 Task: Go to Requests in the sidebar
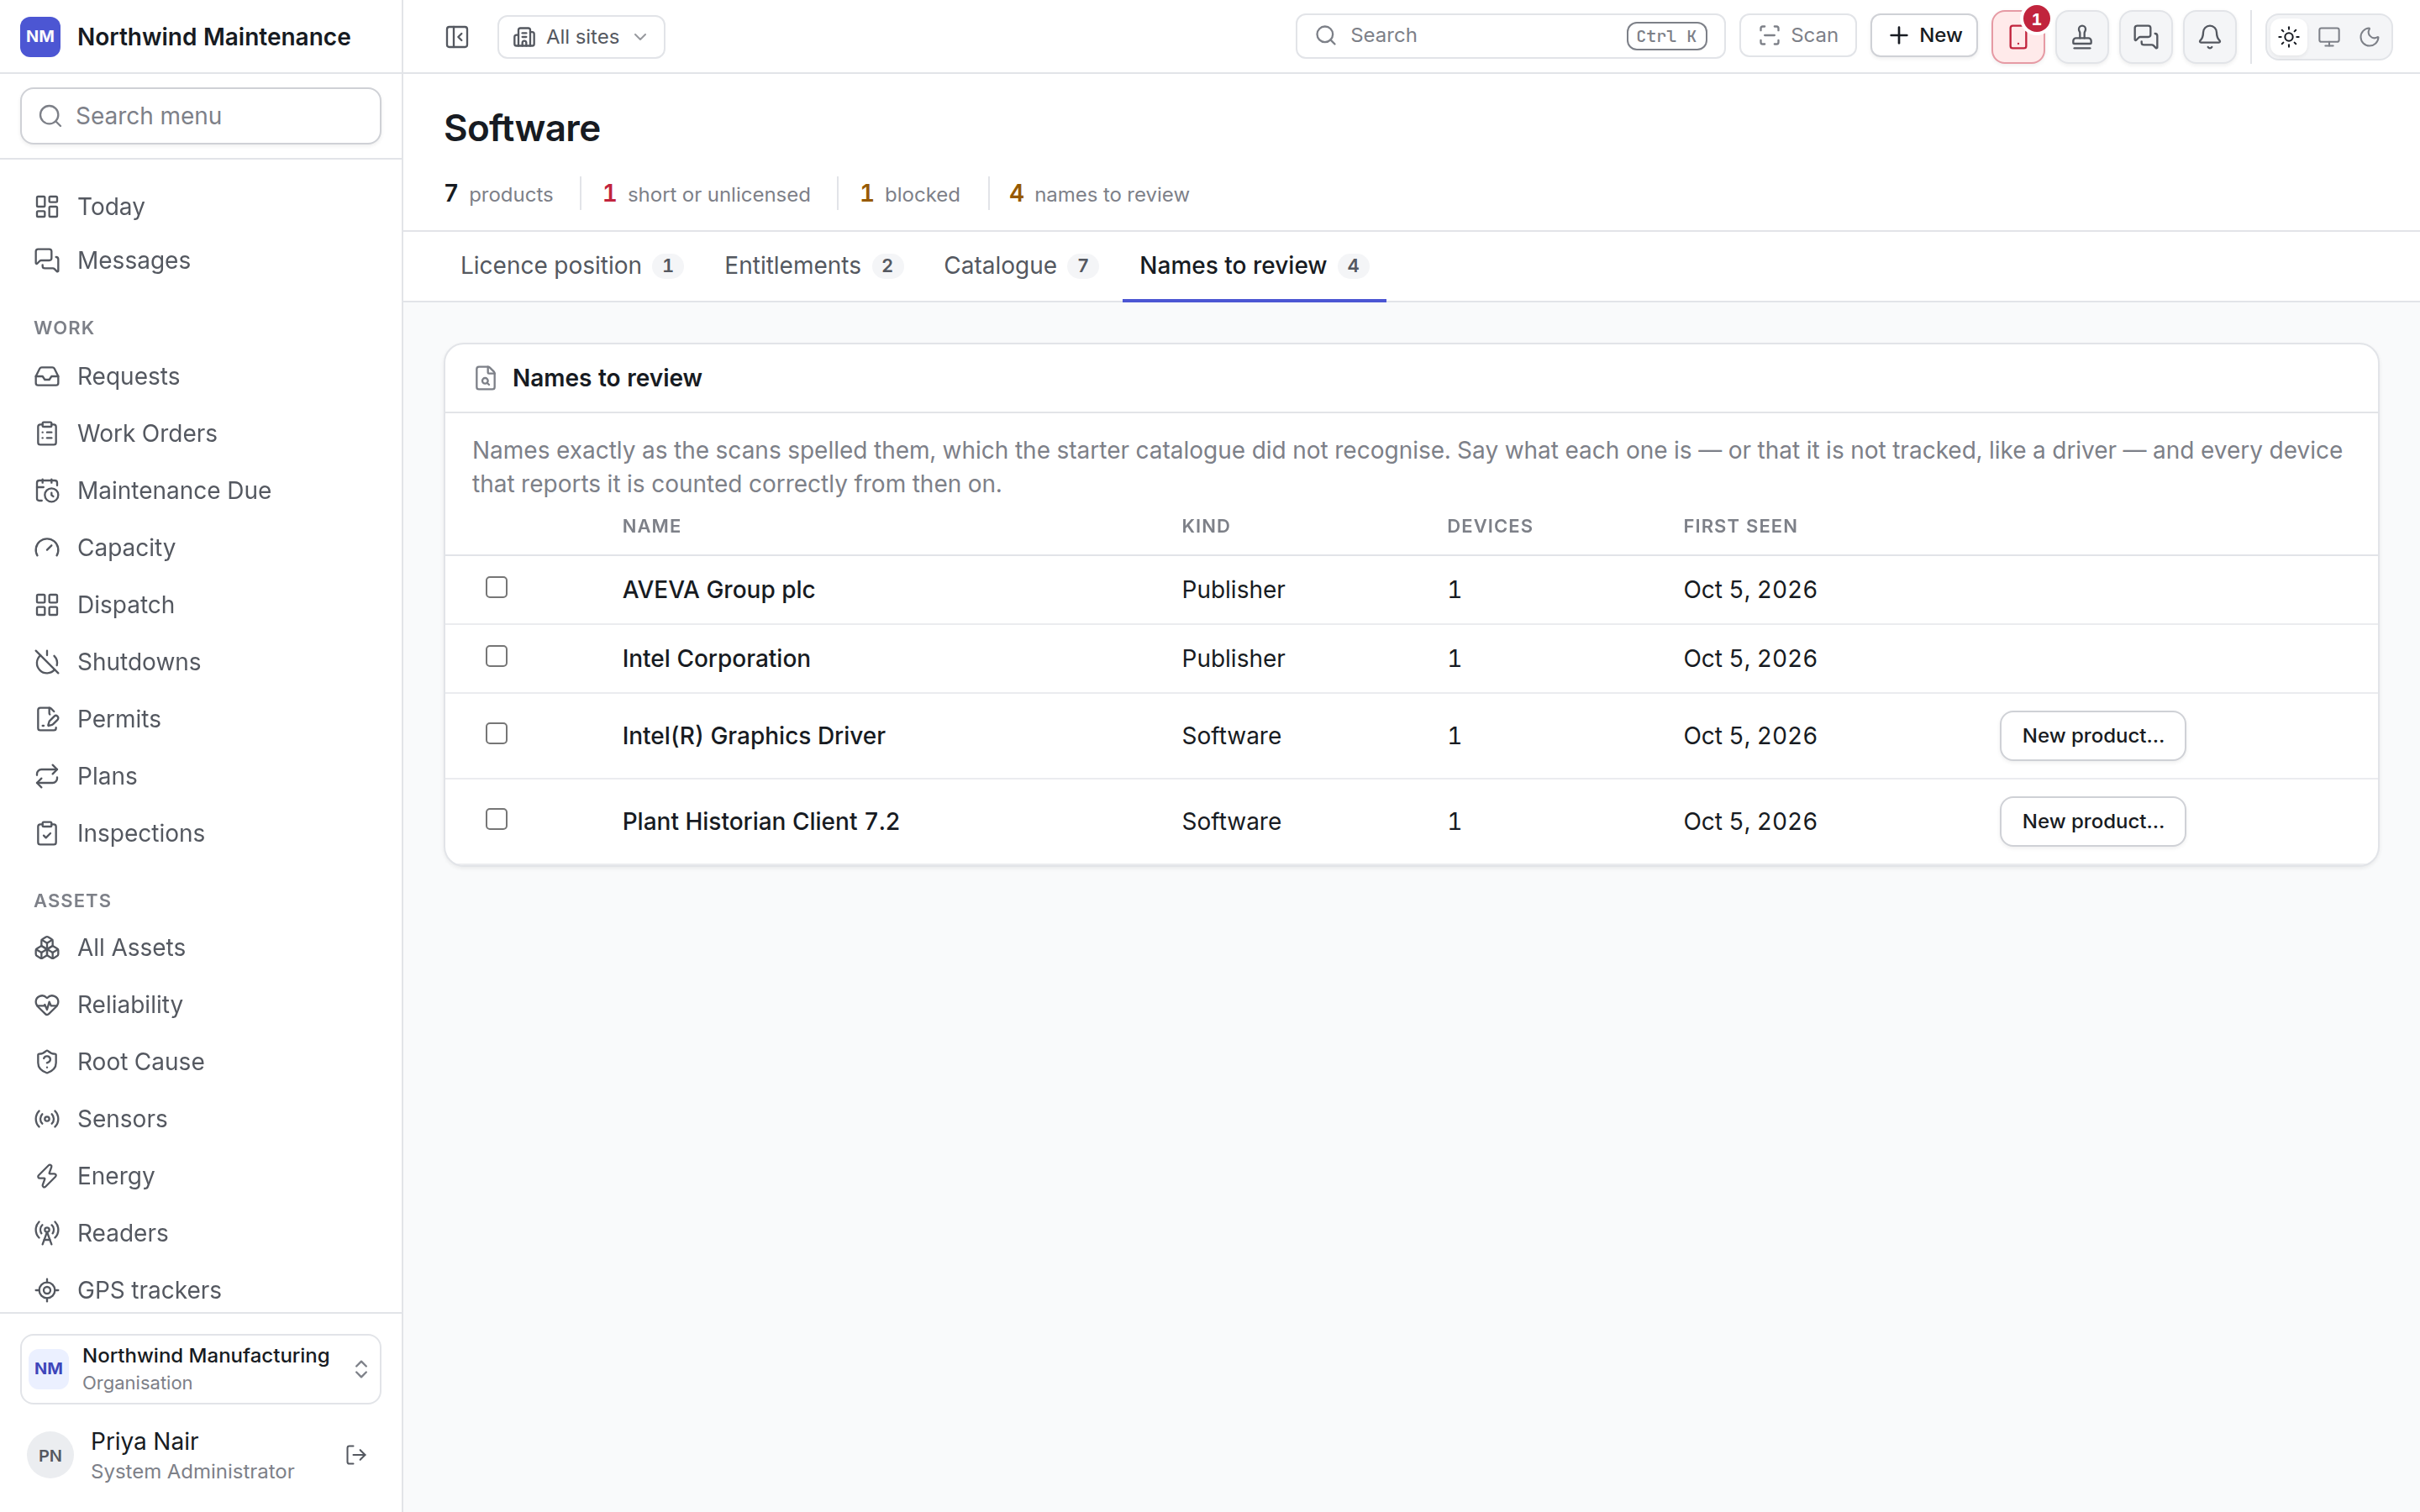pyautogui.click(x=200, y=376)
